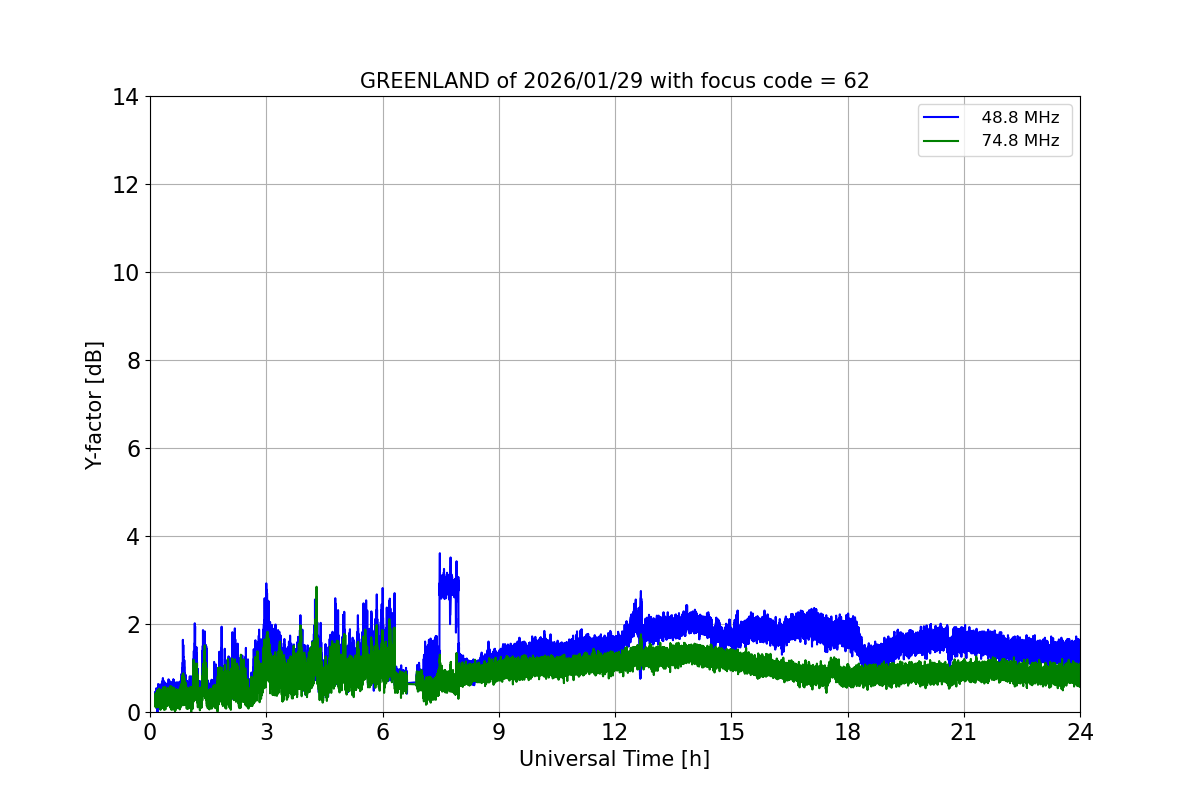Click y-axis tick label 2
Viewport: 1200px width, 800px height.
(x=131, y=625)
